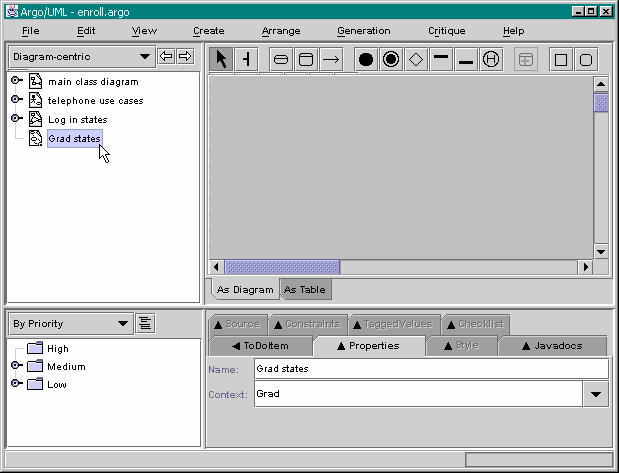Select the Join bar tool
The width and height of the screenshot is (619, 473).
(x=466, y=60)
